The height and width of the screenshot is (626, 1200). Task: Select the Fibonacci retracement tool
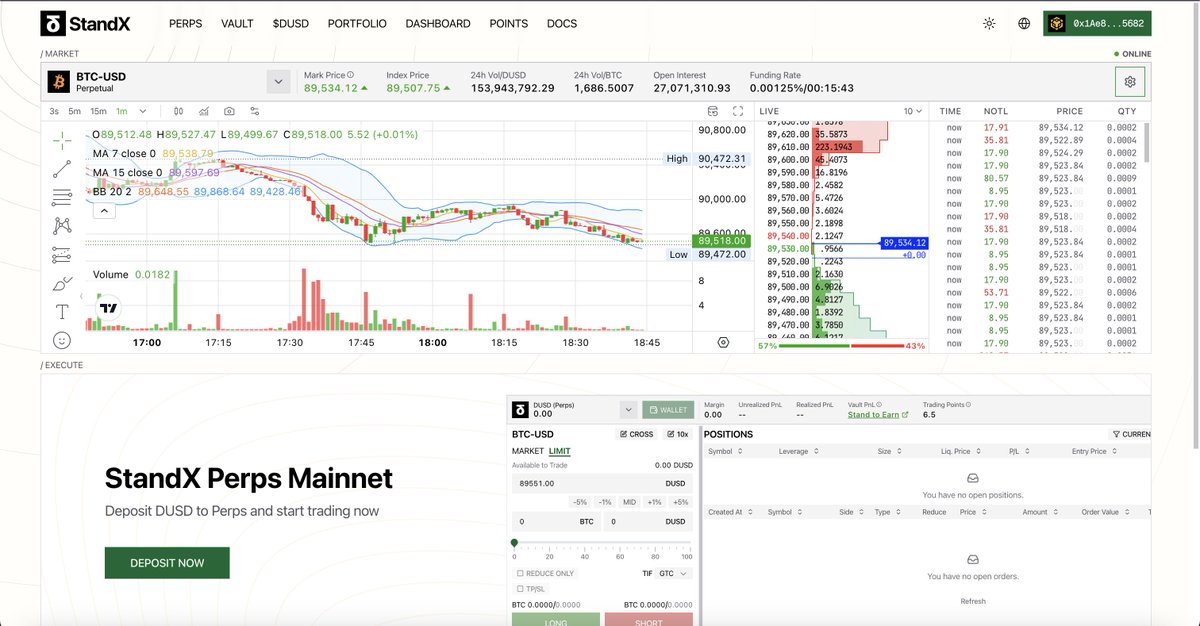tap(62, 197)
